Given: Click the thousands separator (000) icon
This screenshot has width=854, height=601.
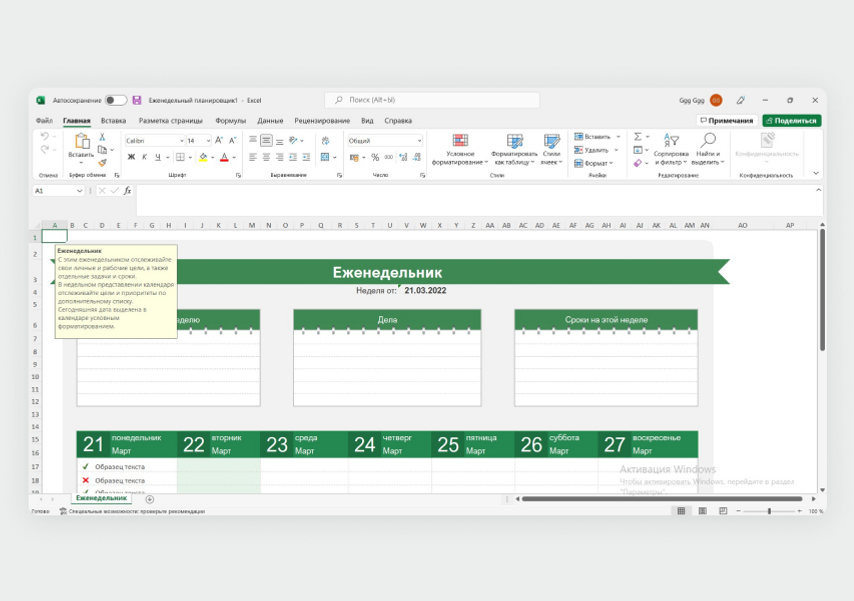Looking at the screenshot, I should pyautogui.click(x=388, y=157).
